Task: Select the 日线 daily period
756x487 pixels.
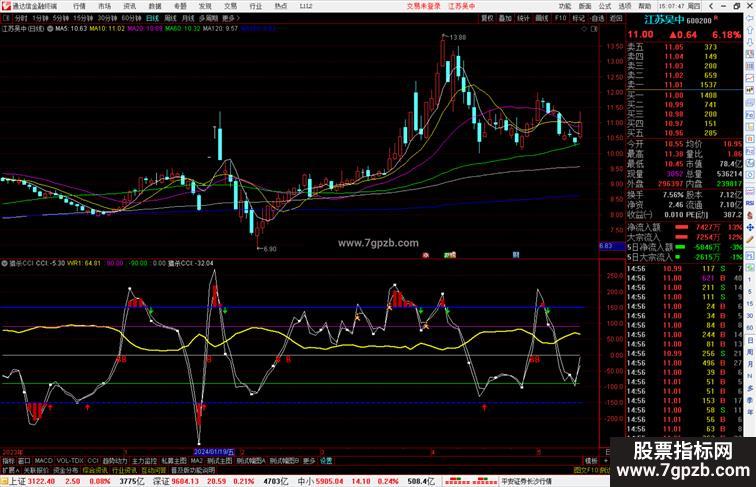Action: coord(152,18)
